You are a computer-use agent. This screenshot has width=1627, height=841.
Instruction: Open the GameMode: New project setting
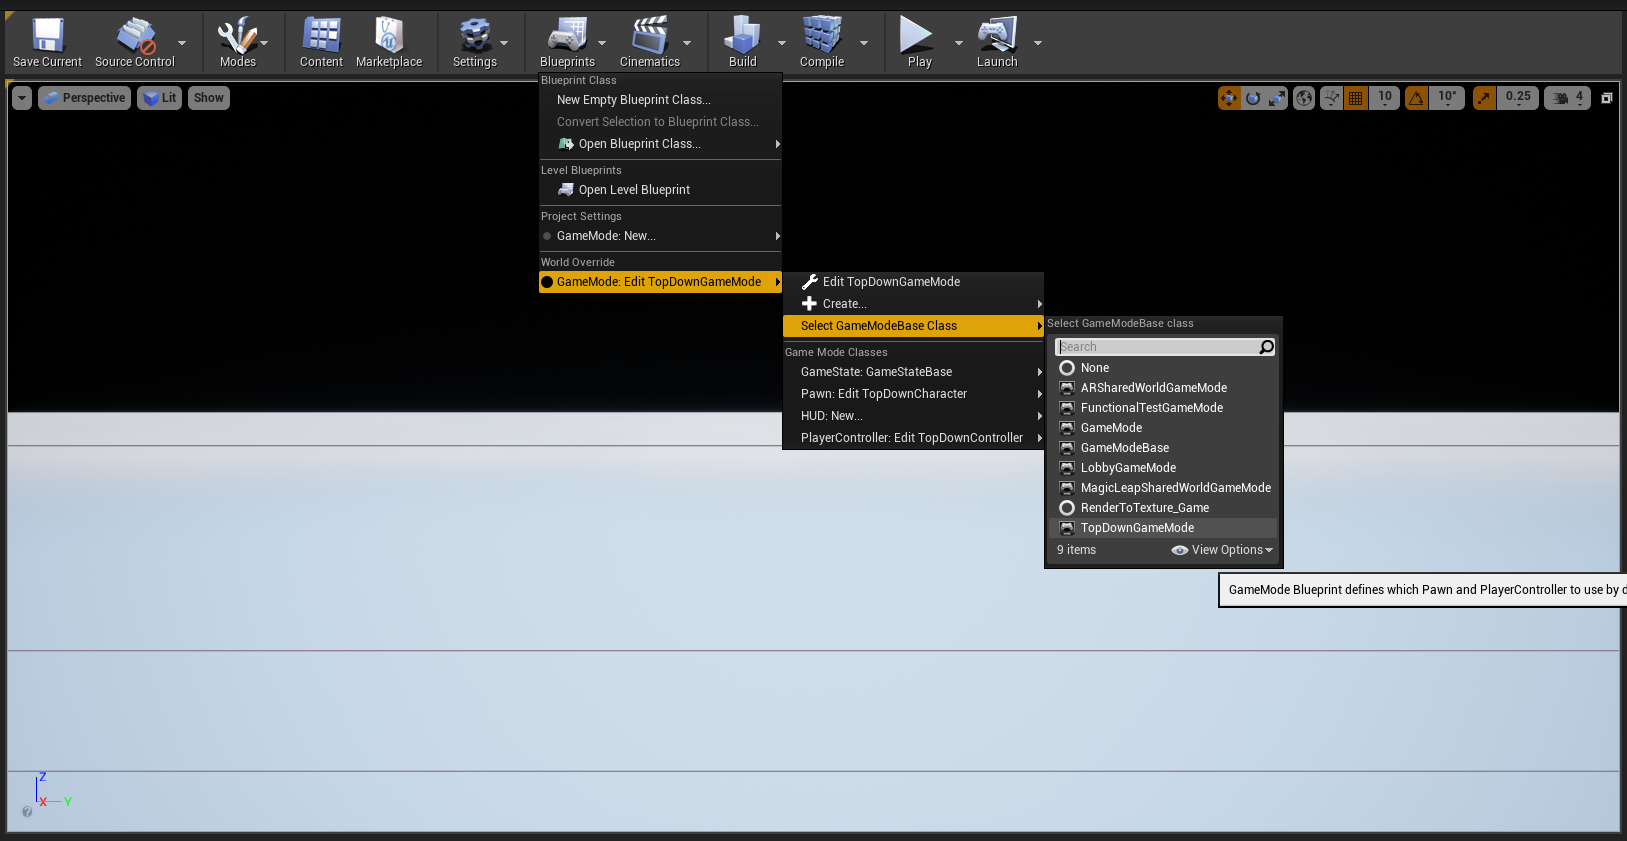click(660, 236)
